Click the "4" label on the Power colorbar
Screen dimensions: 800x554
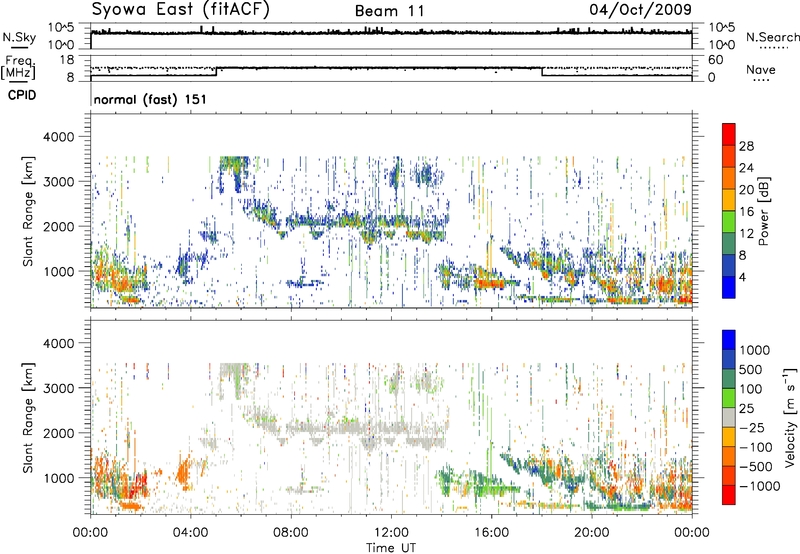tap(742, 277)
